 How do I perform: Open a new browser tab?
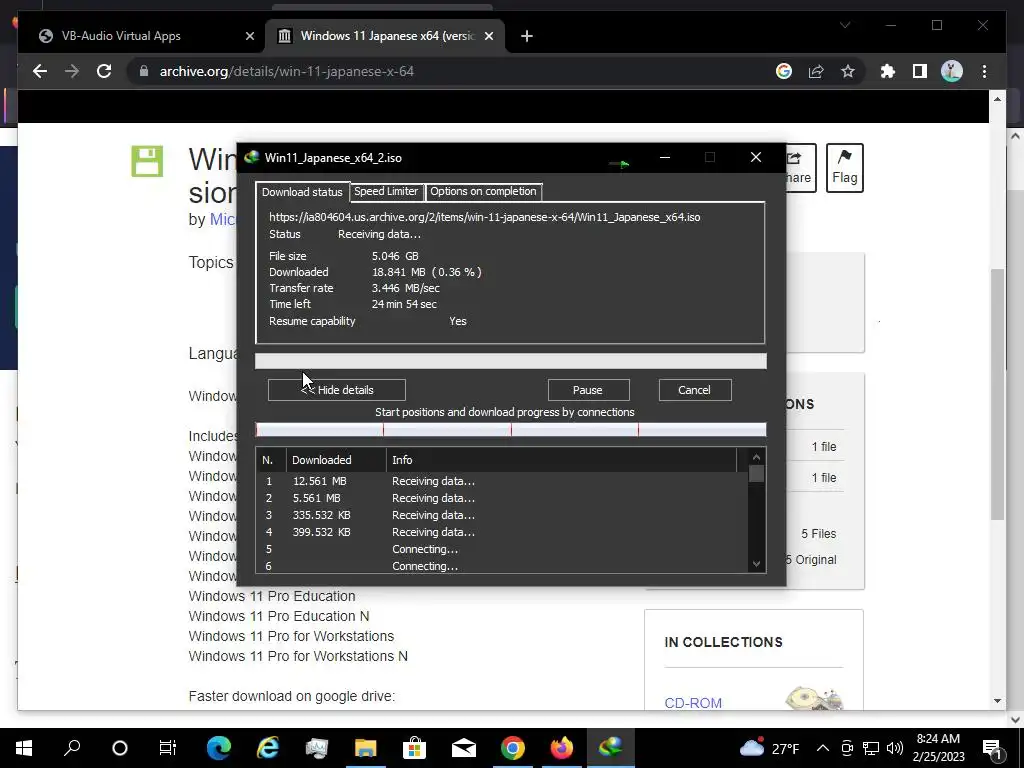tap(526, 36)
